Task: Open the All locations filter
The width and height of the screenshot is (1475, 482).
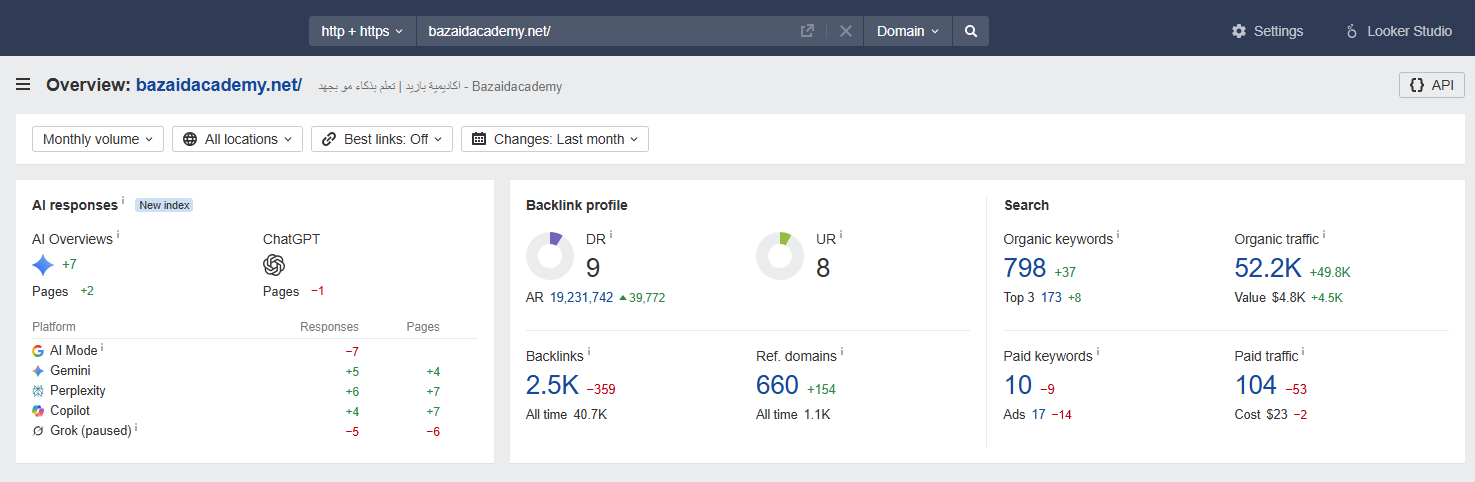Action: [237, 139]
